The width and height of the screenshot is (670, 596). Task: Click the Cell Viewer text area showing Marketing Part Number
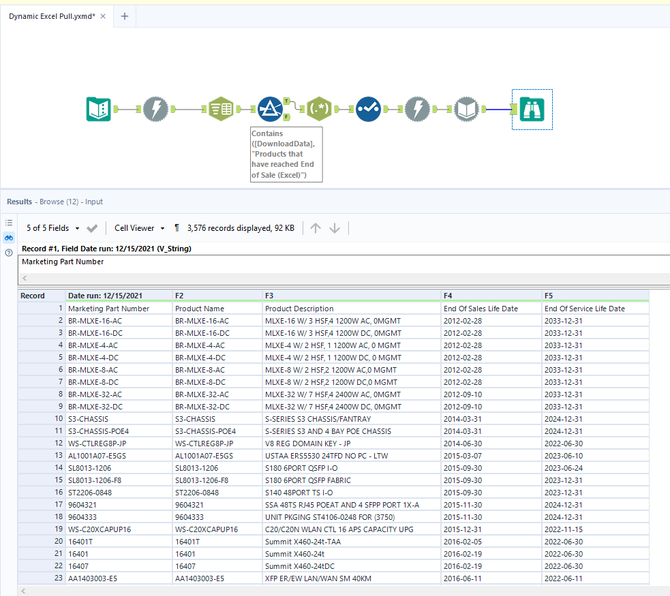(x=344, y=262)
